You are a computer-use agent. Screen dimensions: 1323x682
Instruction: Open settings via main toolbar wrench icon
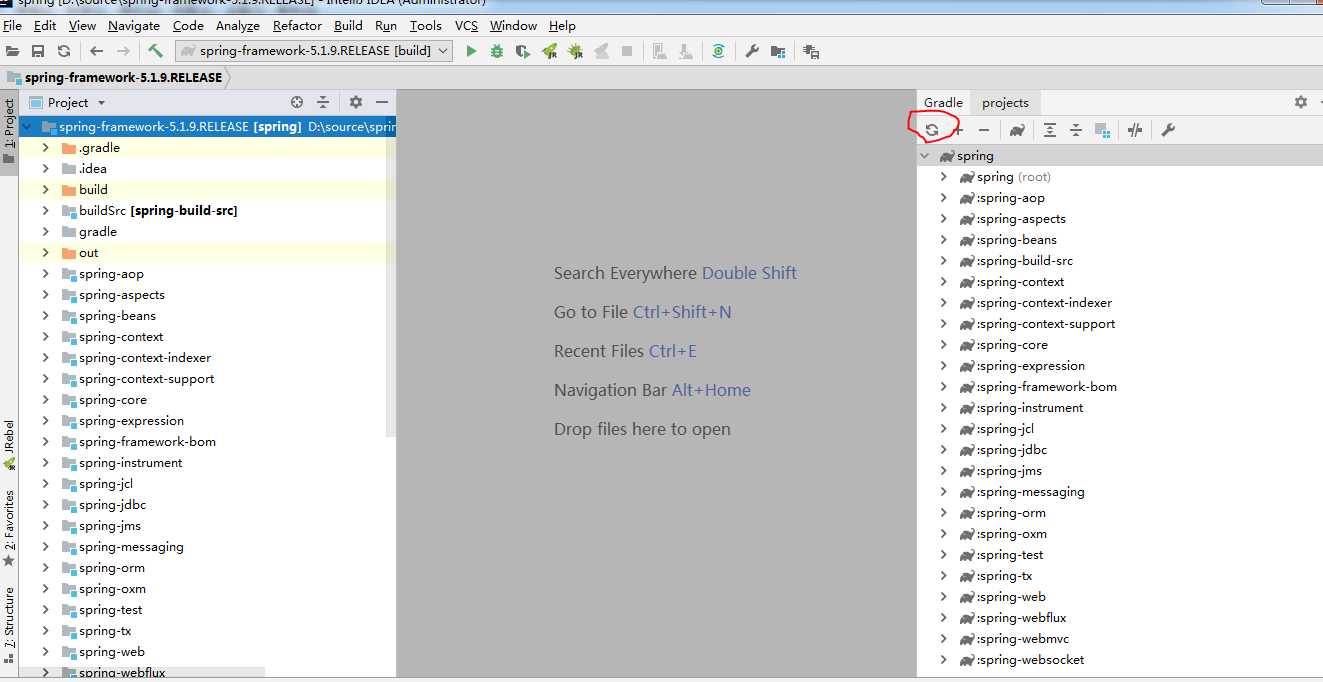point(752,51)
